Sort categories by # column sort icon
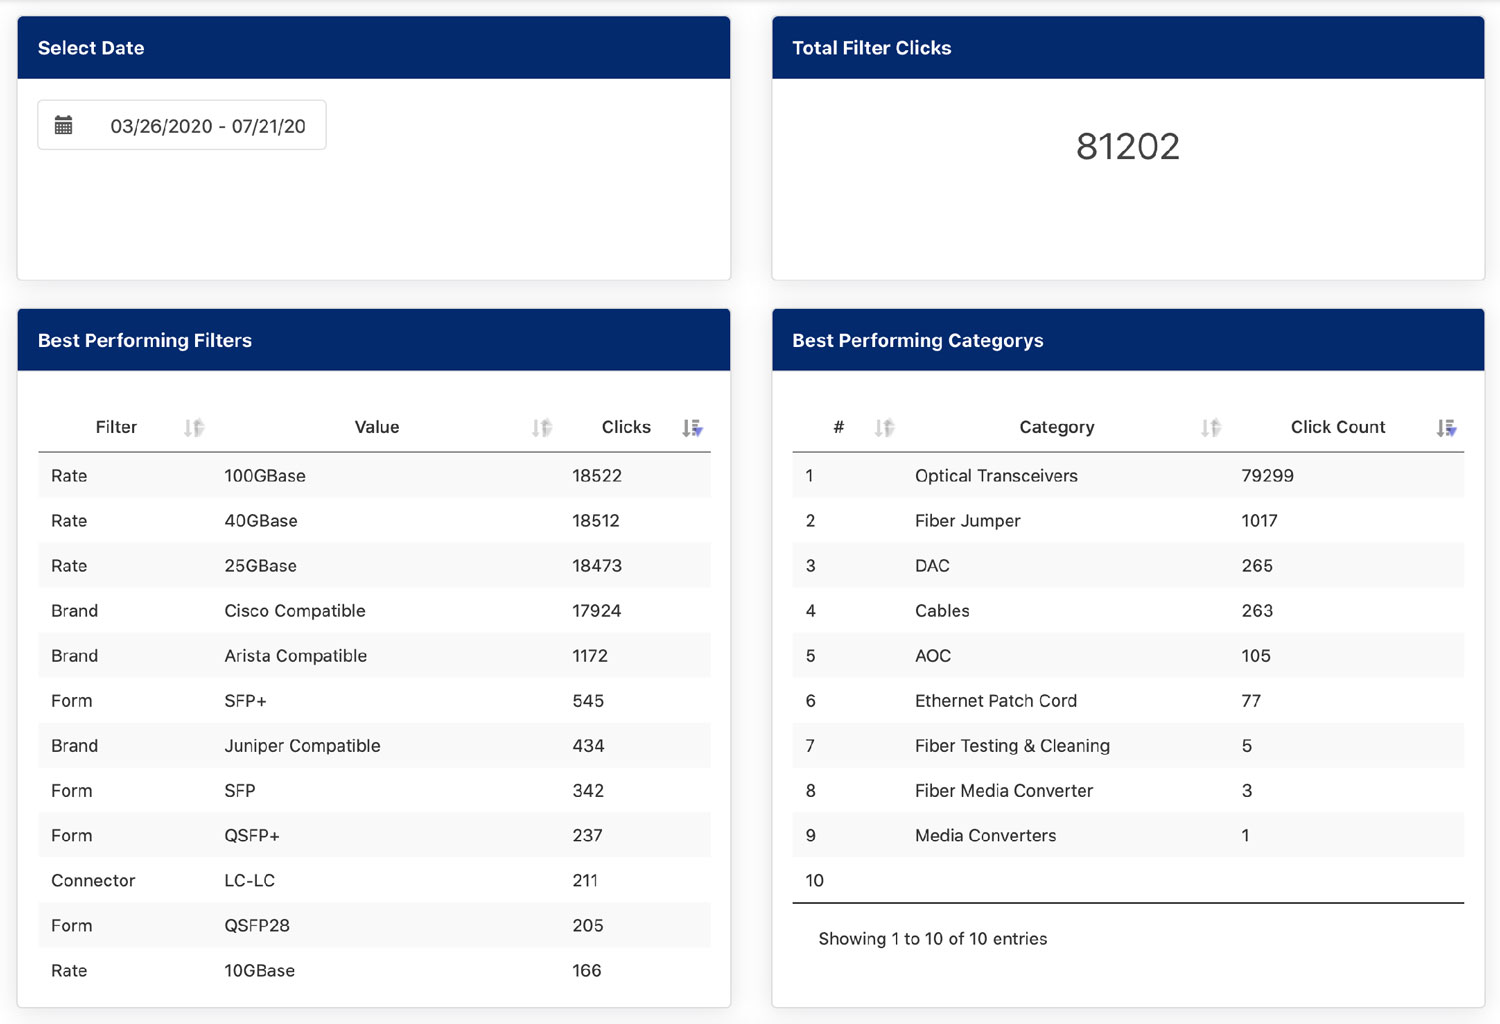This screenshot has width=1500, height=1024. [884, 428]
